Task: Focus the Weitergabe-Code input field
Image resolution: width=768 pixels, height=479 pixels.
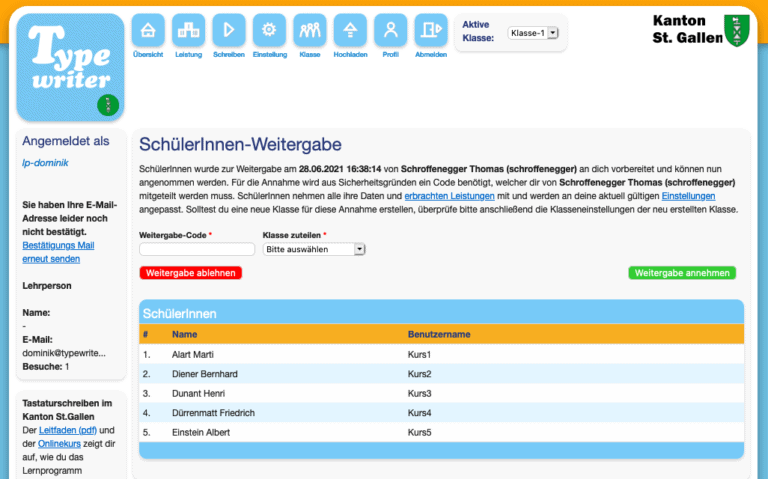Action: tap(197, 249)
